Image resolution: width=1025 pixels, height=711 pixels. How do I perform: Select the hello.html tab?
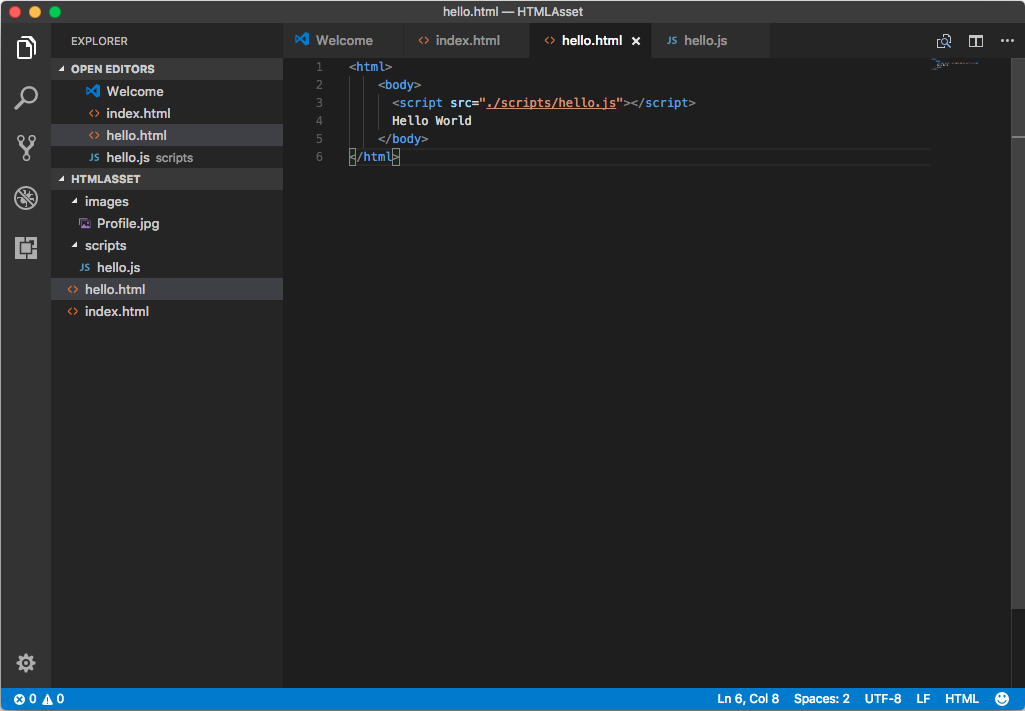click(591, 41)
